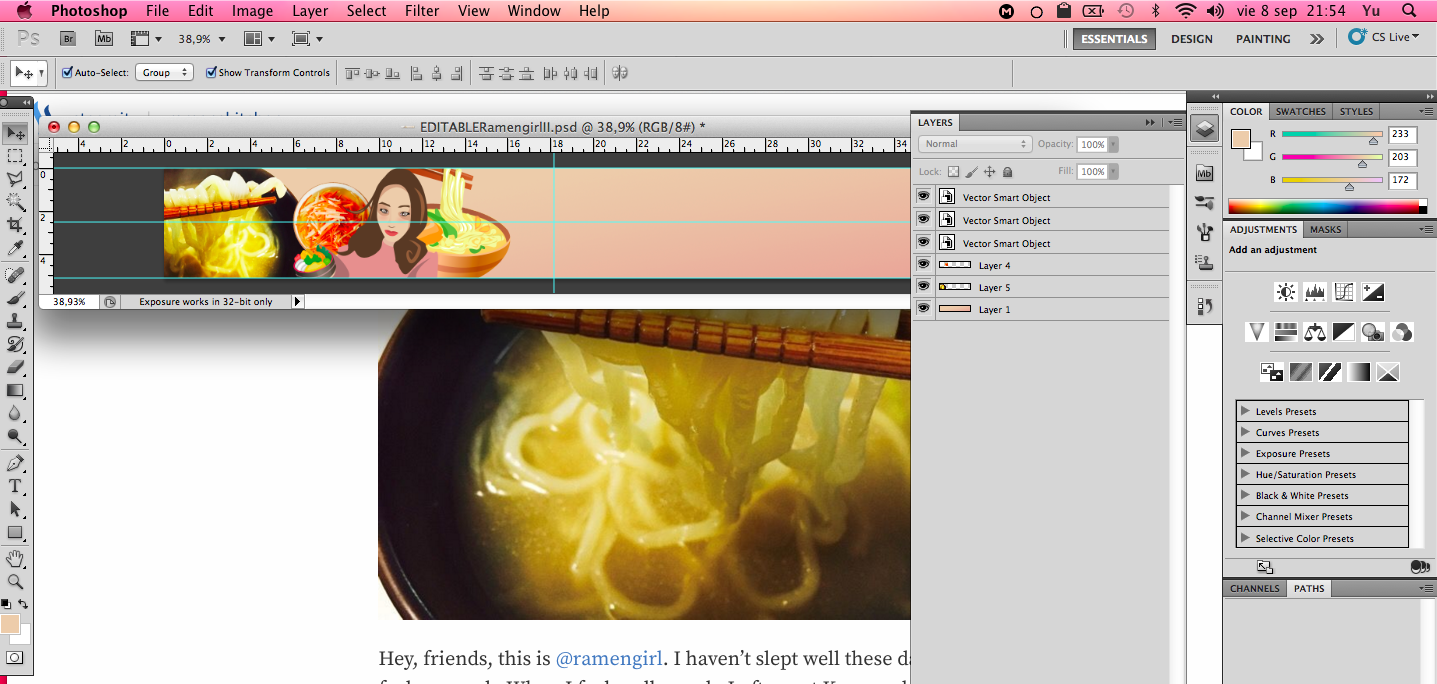Open the CS Live menu button
This screenshot has height=684, width=1437.
tap(1383, 37)
